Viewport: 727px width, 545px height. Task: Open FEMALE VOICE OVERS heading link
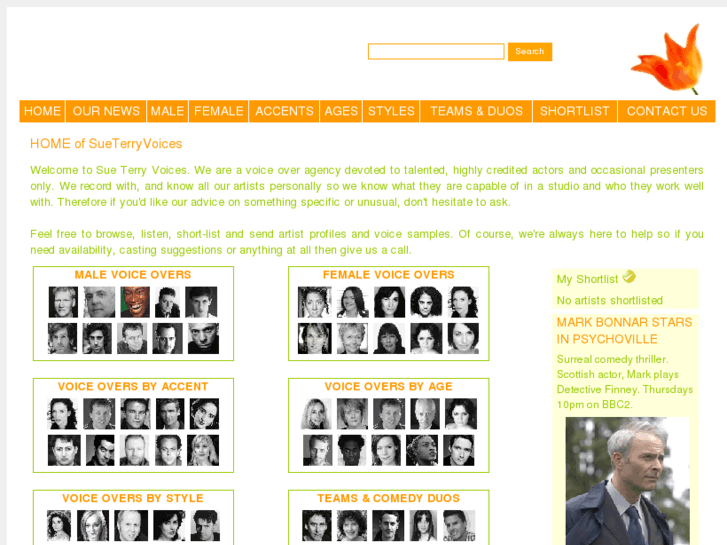[389, 275]
